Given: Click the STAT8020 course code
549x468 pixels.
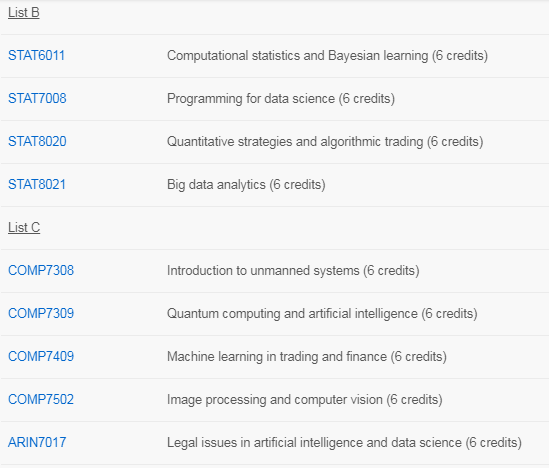Looking at the screenshot, I should (37, 142).
